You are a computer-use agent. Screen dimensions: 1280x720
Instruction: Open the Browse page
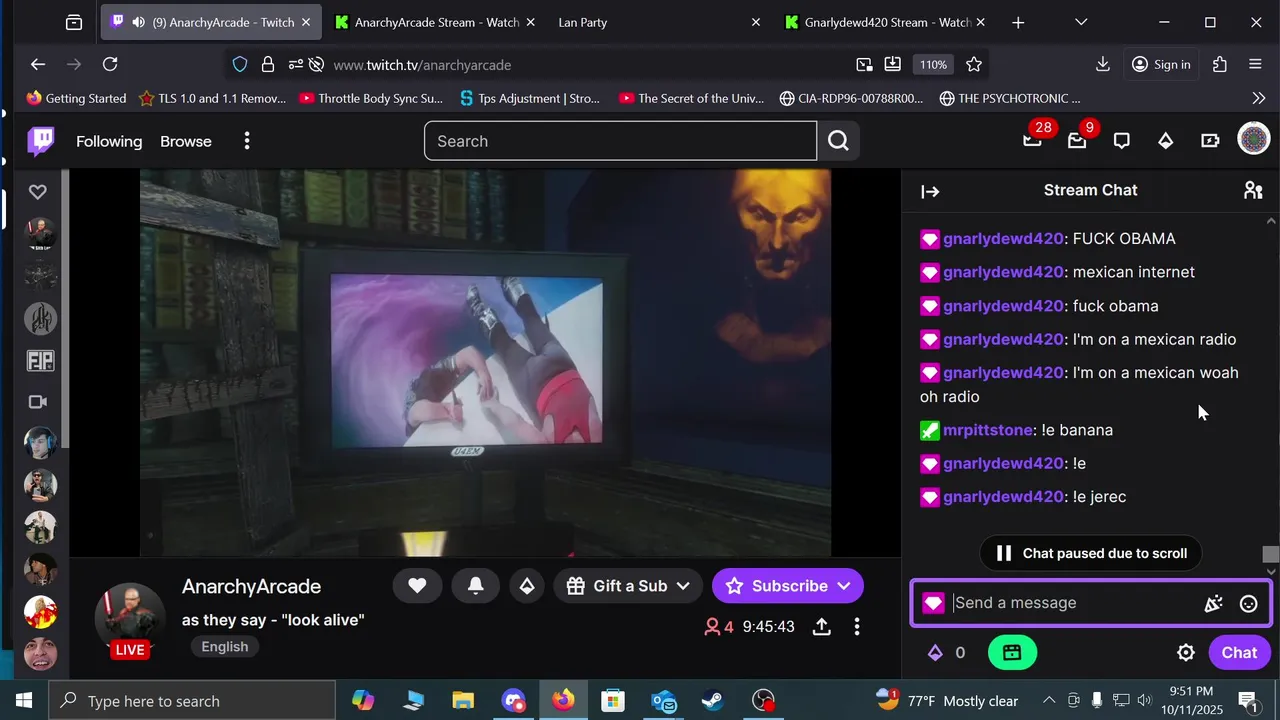click(186, 141)
